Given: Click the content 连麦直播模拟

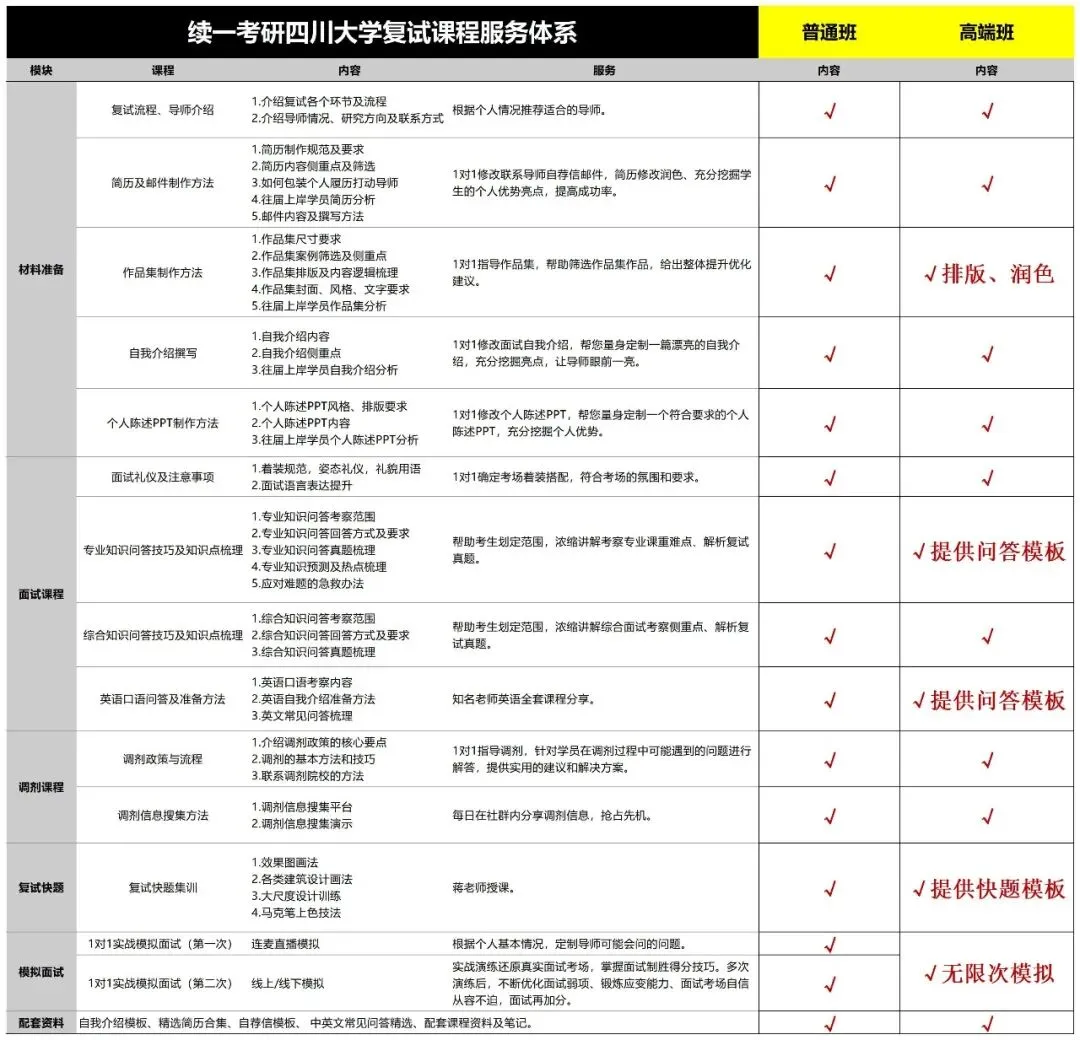Looking at the screenshot, I should (285, 944).
